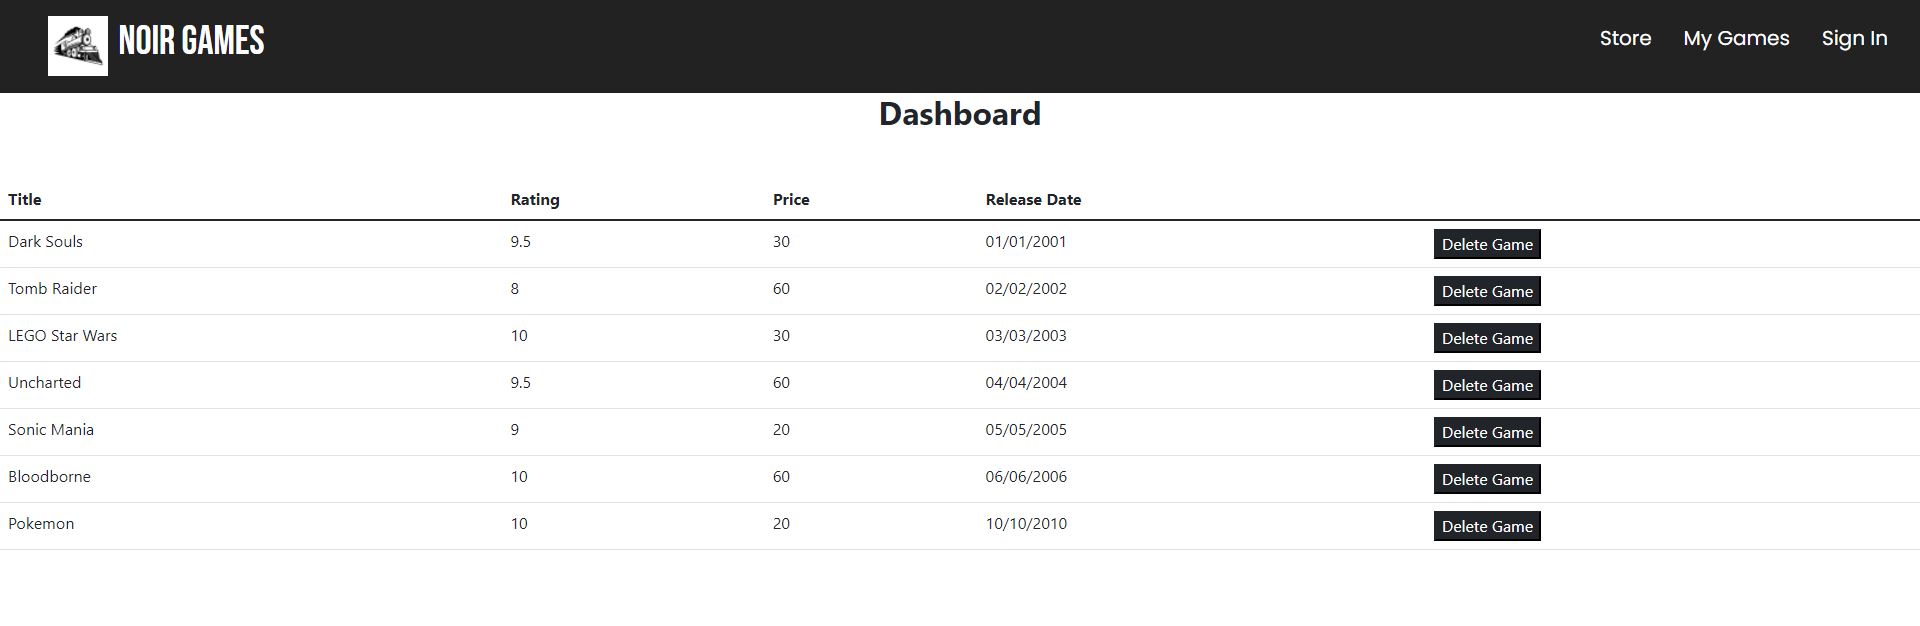Click Dark Souls' 9.5 rating
Screen dimensions: 1920x626
[x=521, y=241]
